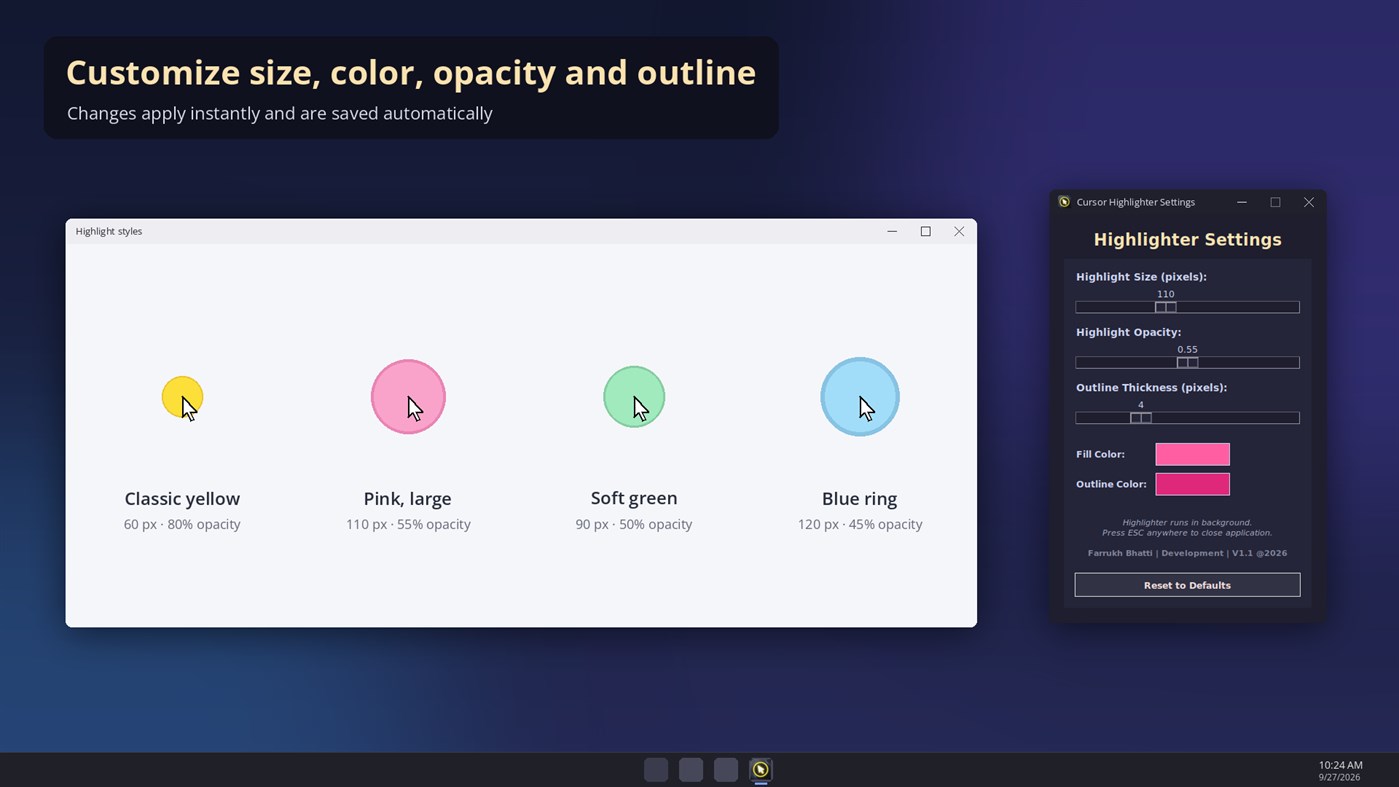Click the "Farrukh Bhatti | Development" credit line
Viewport: 1399px width, 787px height.
tap(1187, 553)
